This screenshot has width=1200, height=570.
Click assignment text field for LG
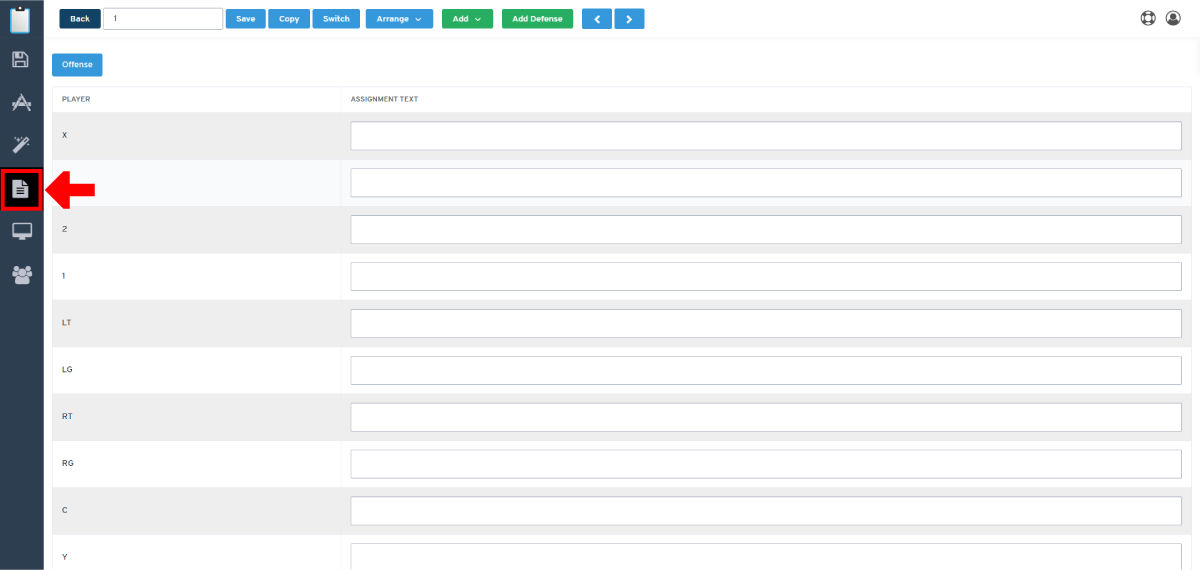tap(766, 370)
